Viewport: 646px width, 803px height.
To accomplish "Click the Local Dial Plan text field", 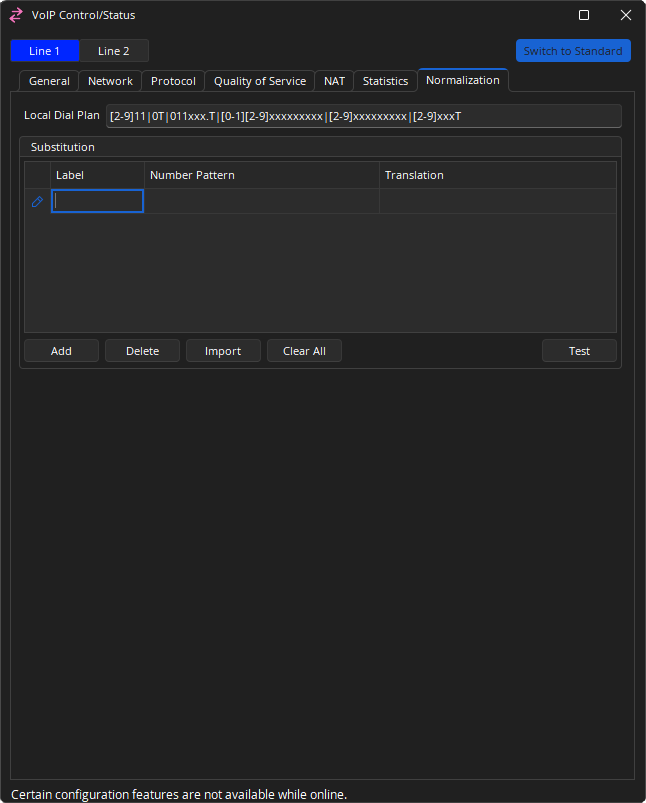I will [x=363, y=116].
